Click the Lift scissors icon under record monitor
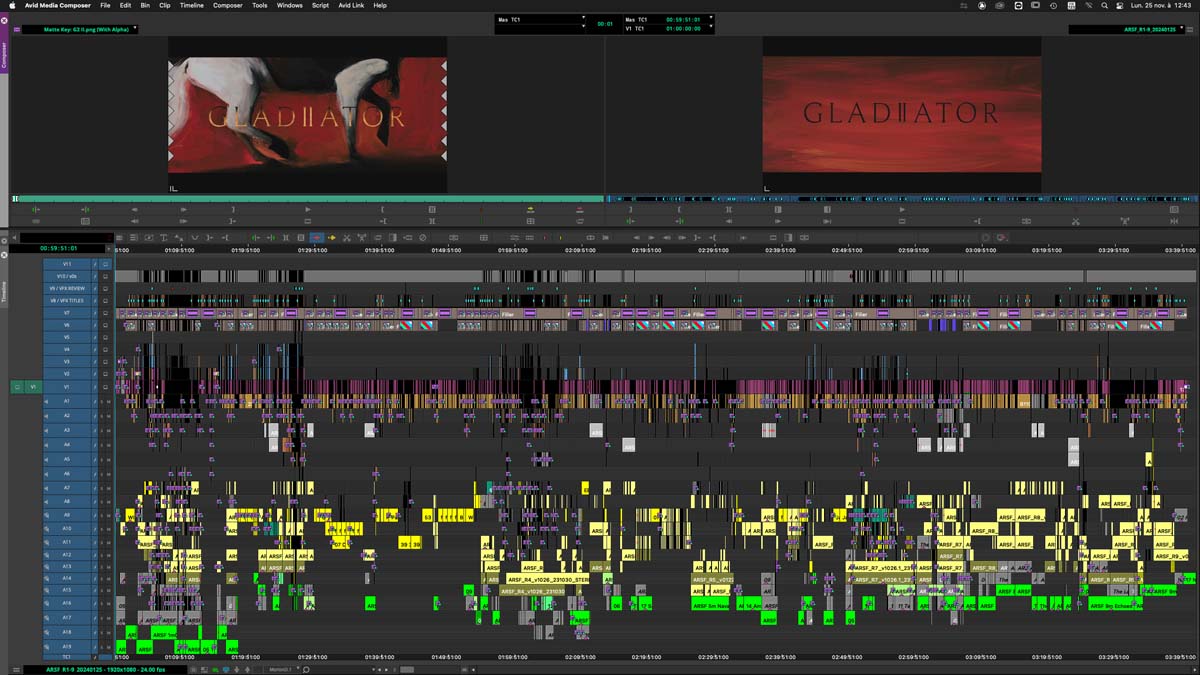This screenshot has height=675, width=1200. click(1075, 221)
